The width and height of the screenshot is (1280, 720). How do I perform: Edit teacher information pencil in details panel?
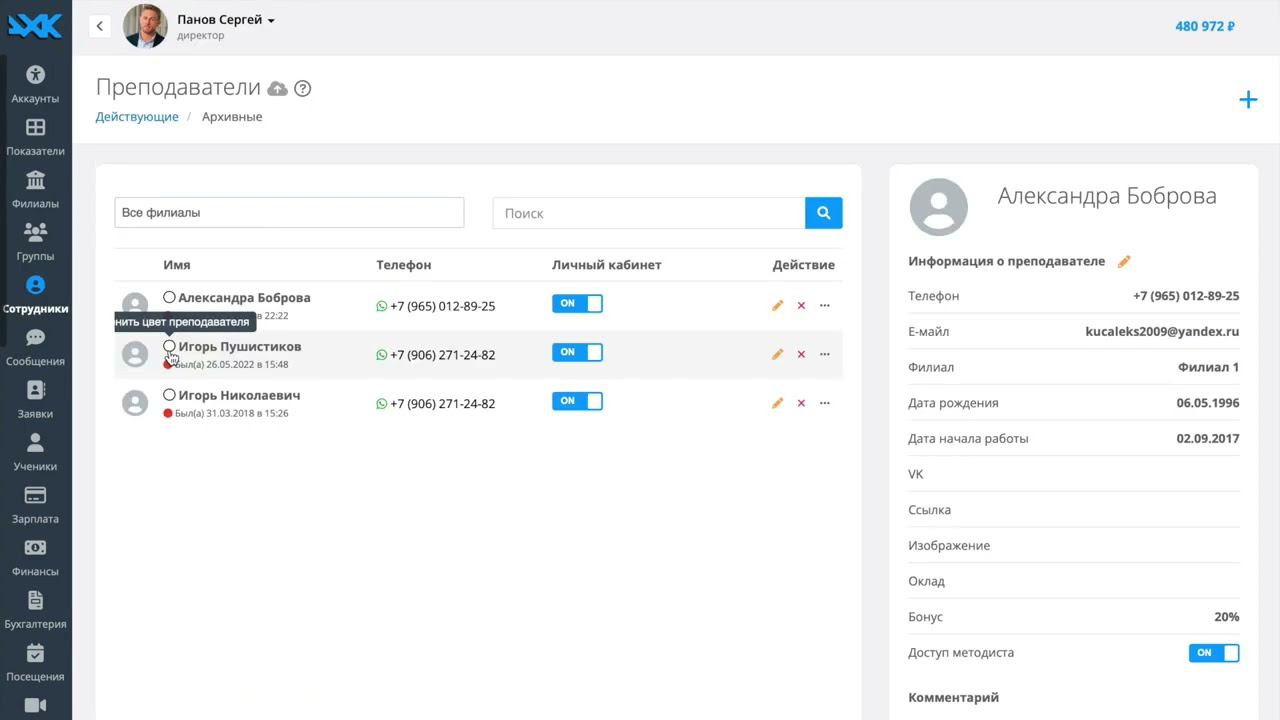pyautogui.click(x=1124, y=261)
